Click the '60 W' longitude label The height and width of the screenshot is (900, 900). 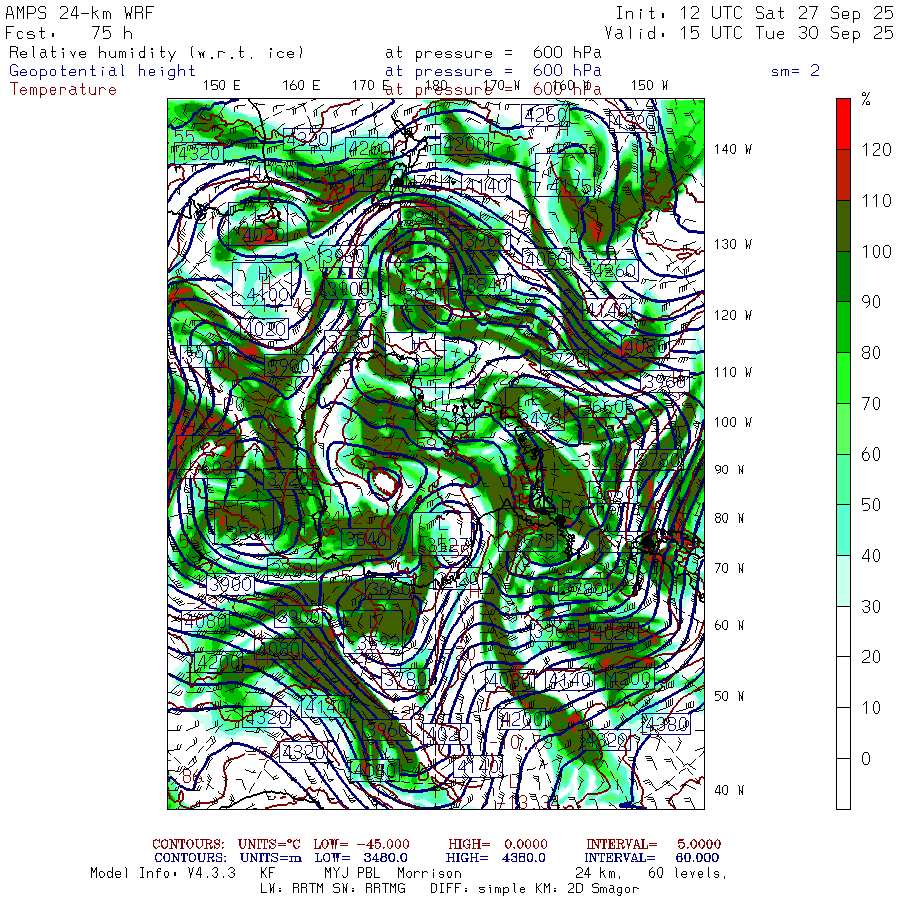pos(729,625)
